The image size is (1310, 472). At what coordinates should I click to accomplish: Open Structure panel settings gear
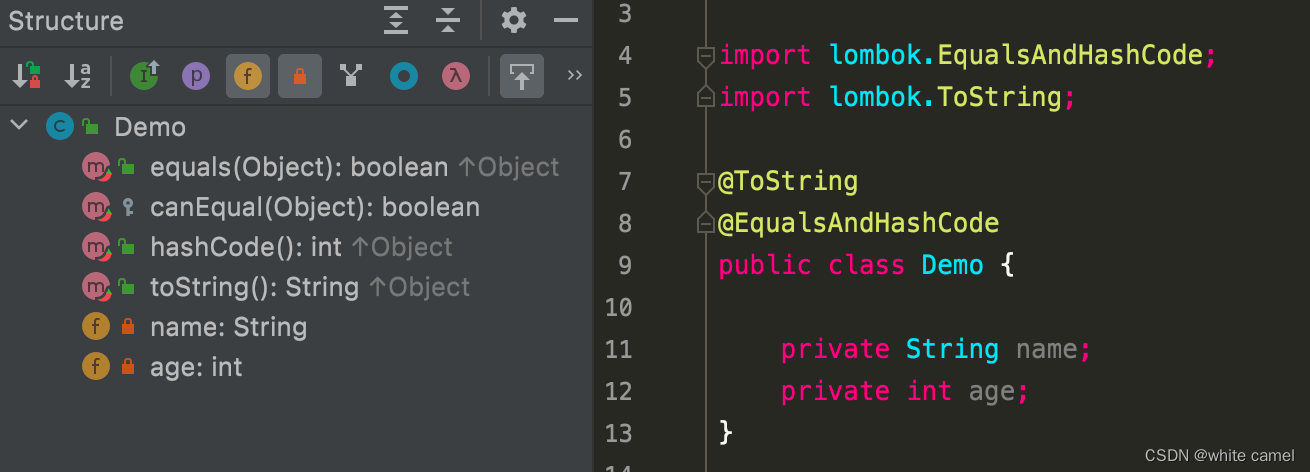pyautogui.click(x=514, y=20)
